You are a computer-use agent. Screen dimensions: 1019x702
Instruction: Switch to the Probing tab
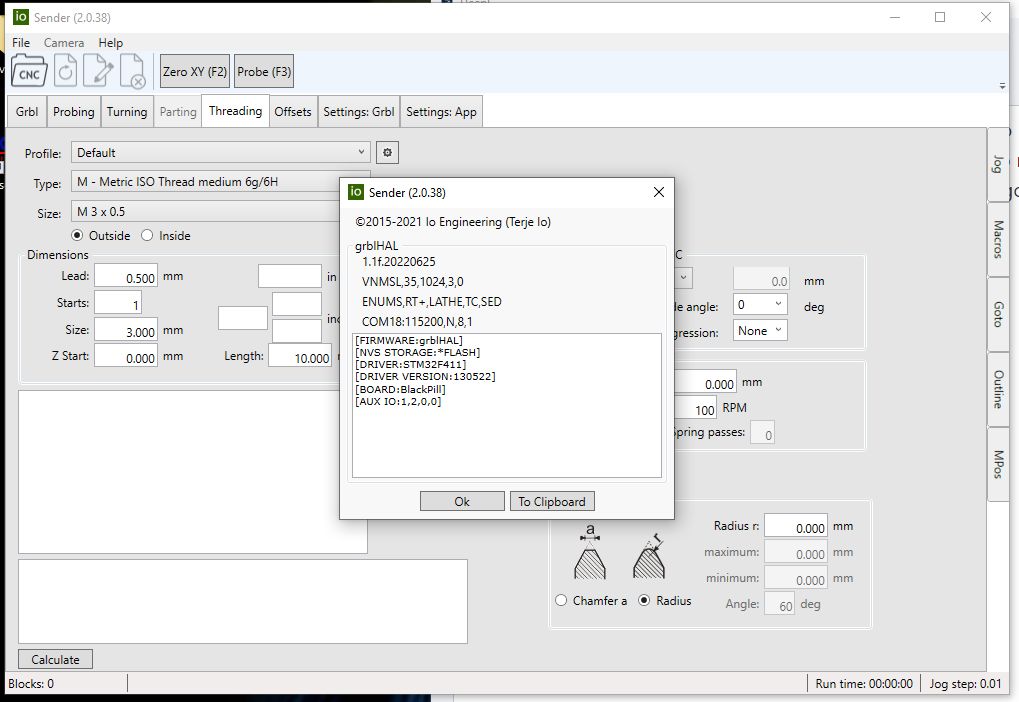pyautogui.click(x=73, y=112)
